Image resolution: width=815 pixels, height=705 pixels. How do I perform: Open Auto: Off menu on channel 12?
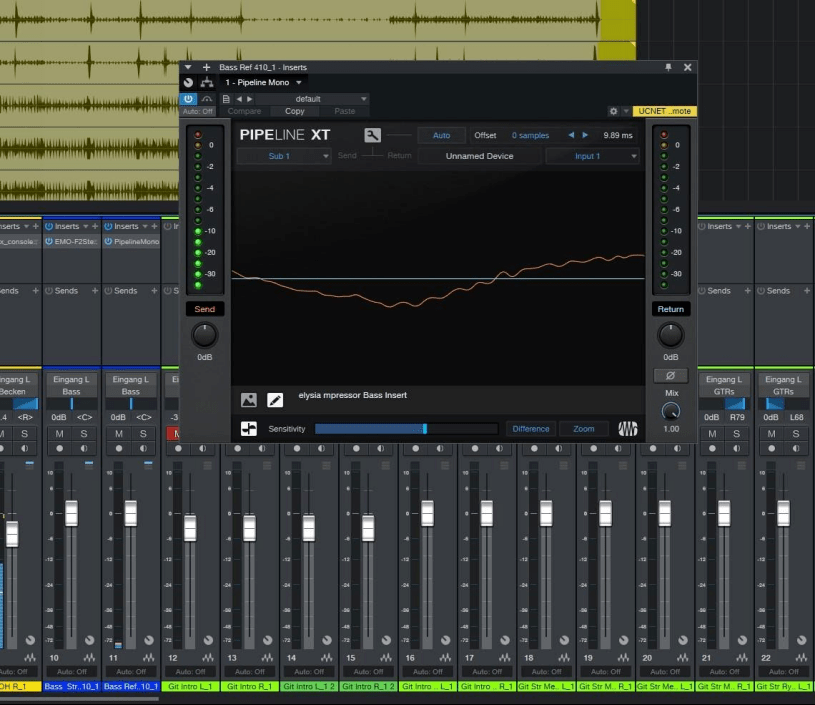[x=190, y=672]
